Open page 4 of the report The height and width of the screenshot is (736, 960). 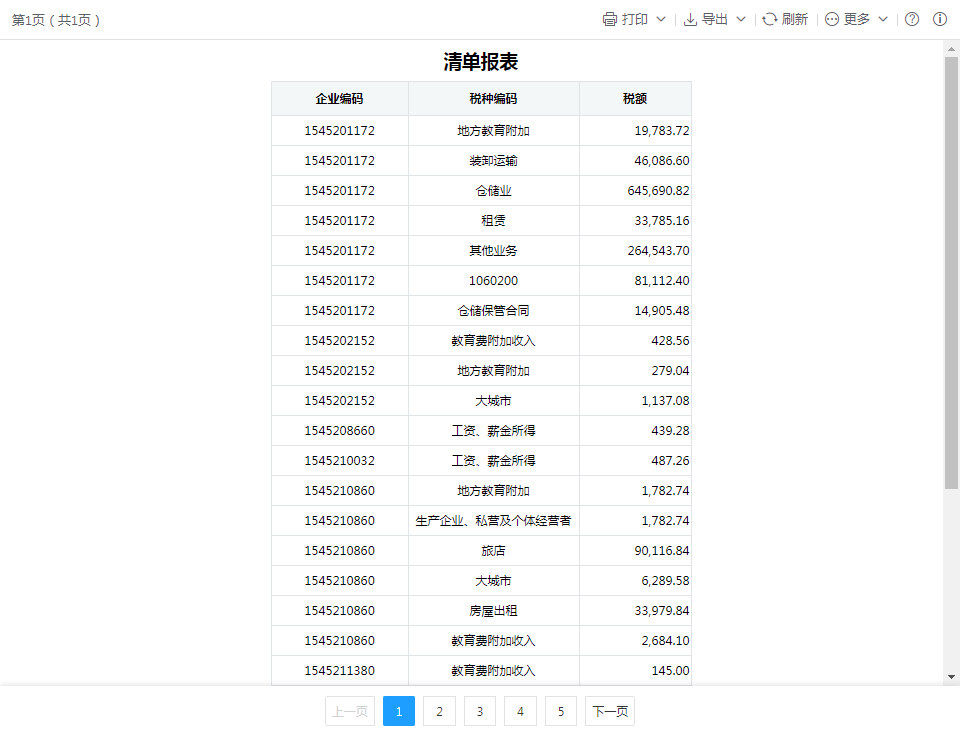[520, 711]
